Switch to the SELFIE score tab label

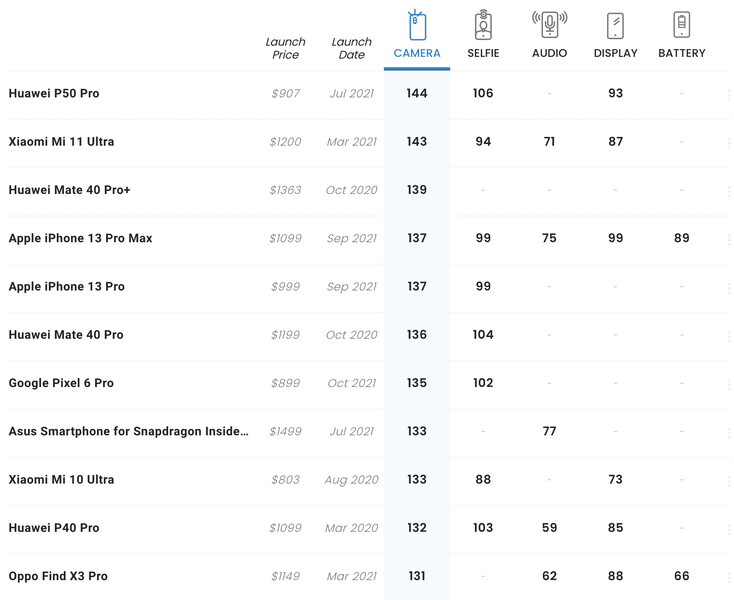pyautogui.click(x=483, y=53)
